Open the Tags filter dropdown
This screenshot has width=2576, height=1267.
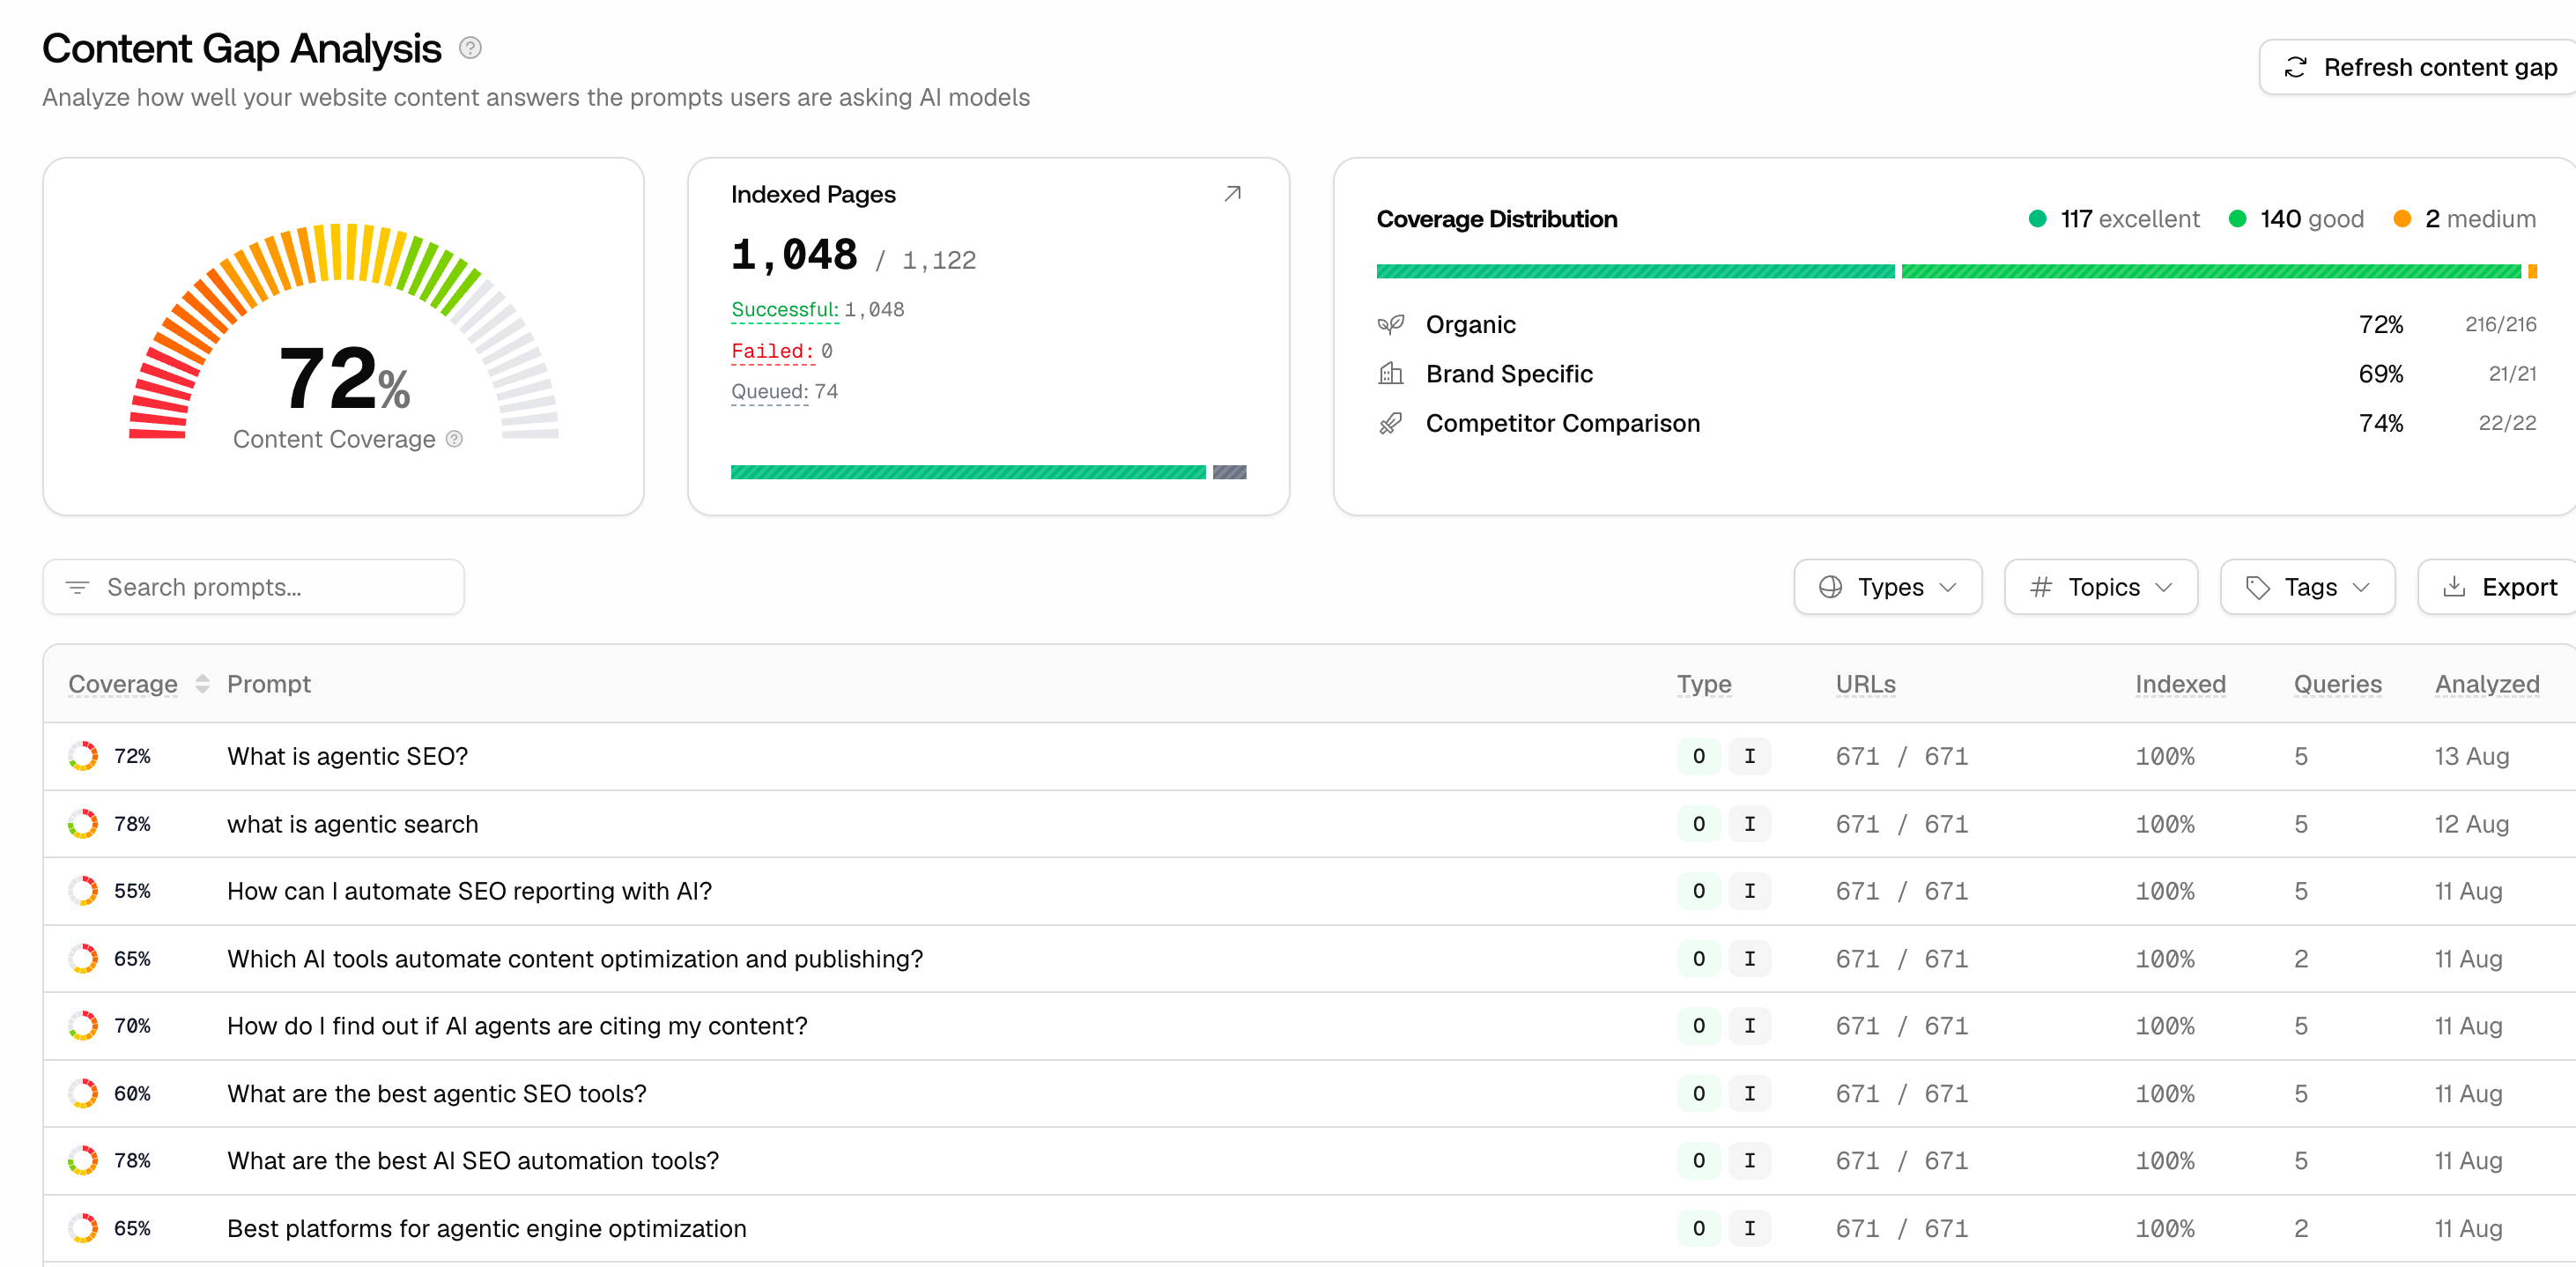2308,587
